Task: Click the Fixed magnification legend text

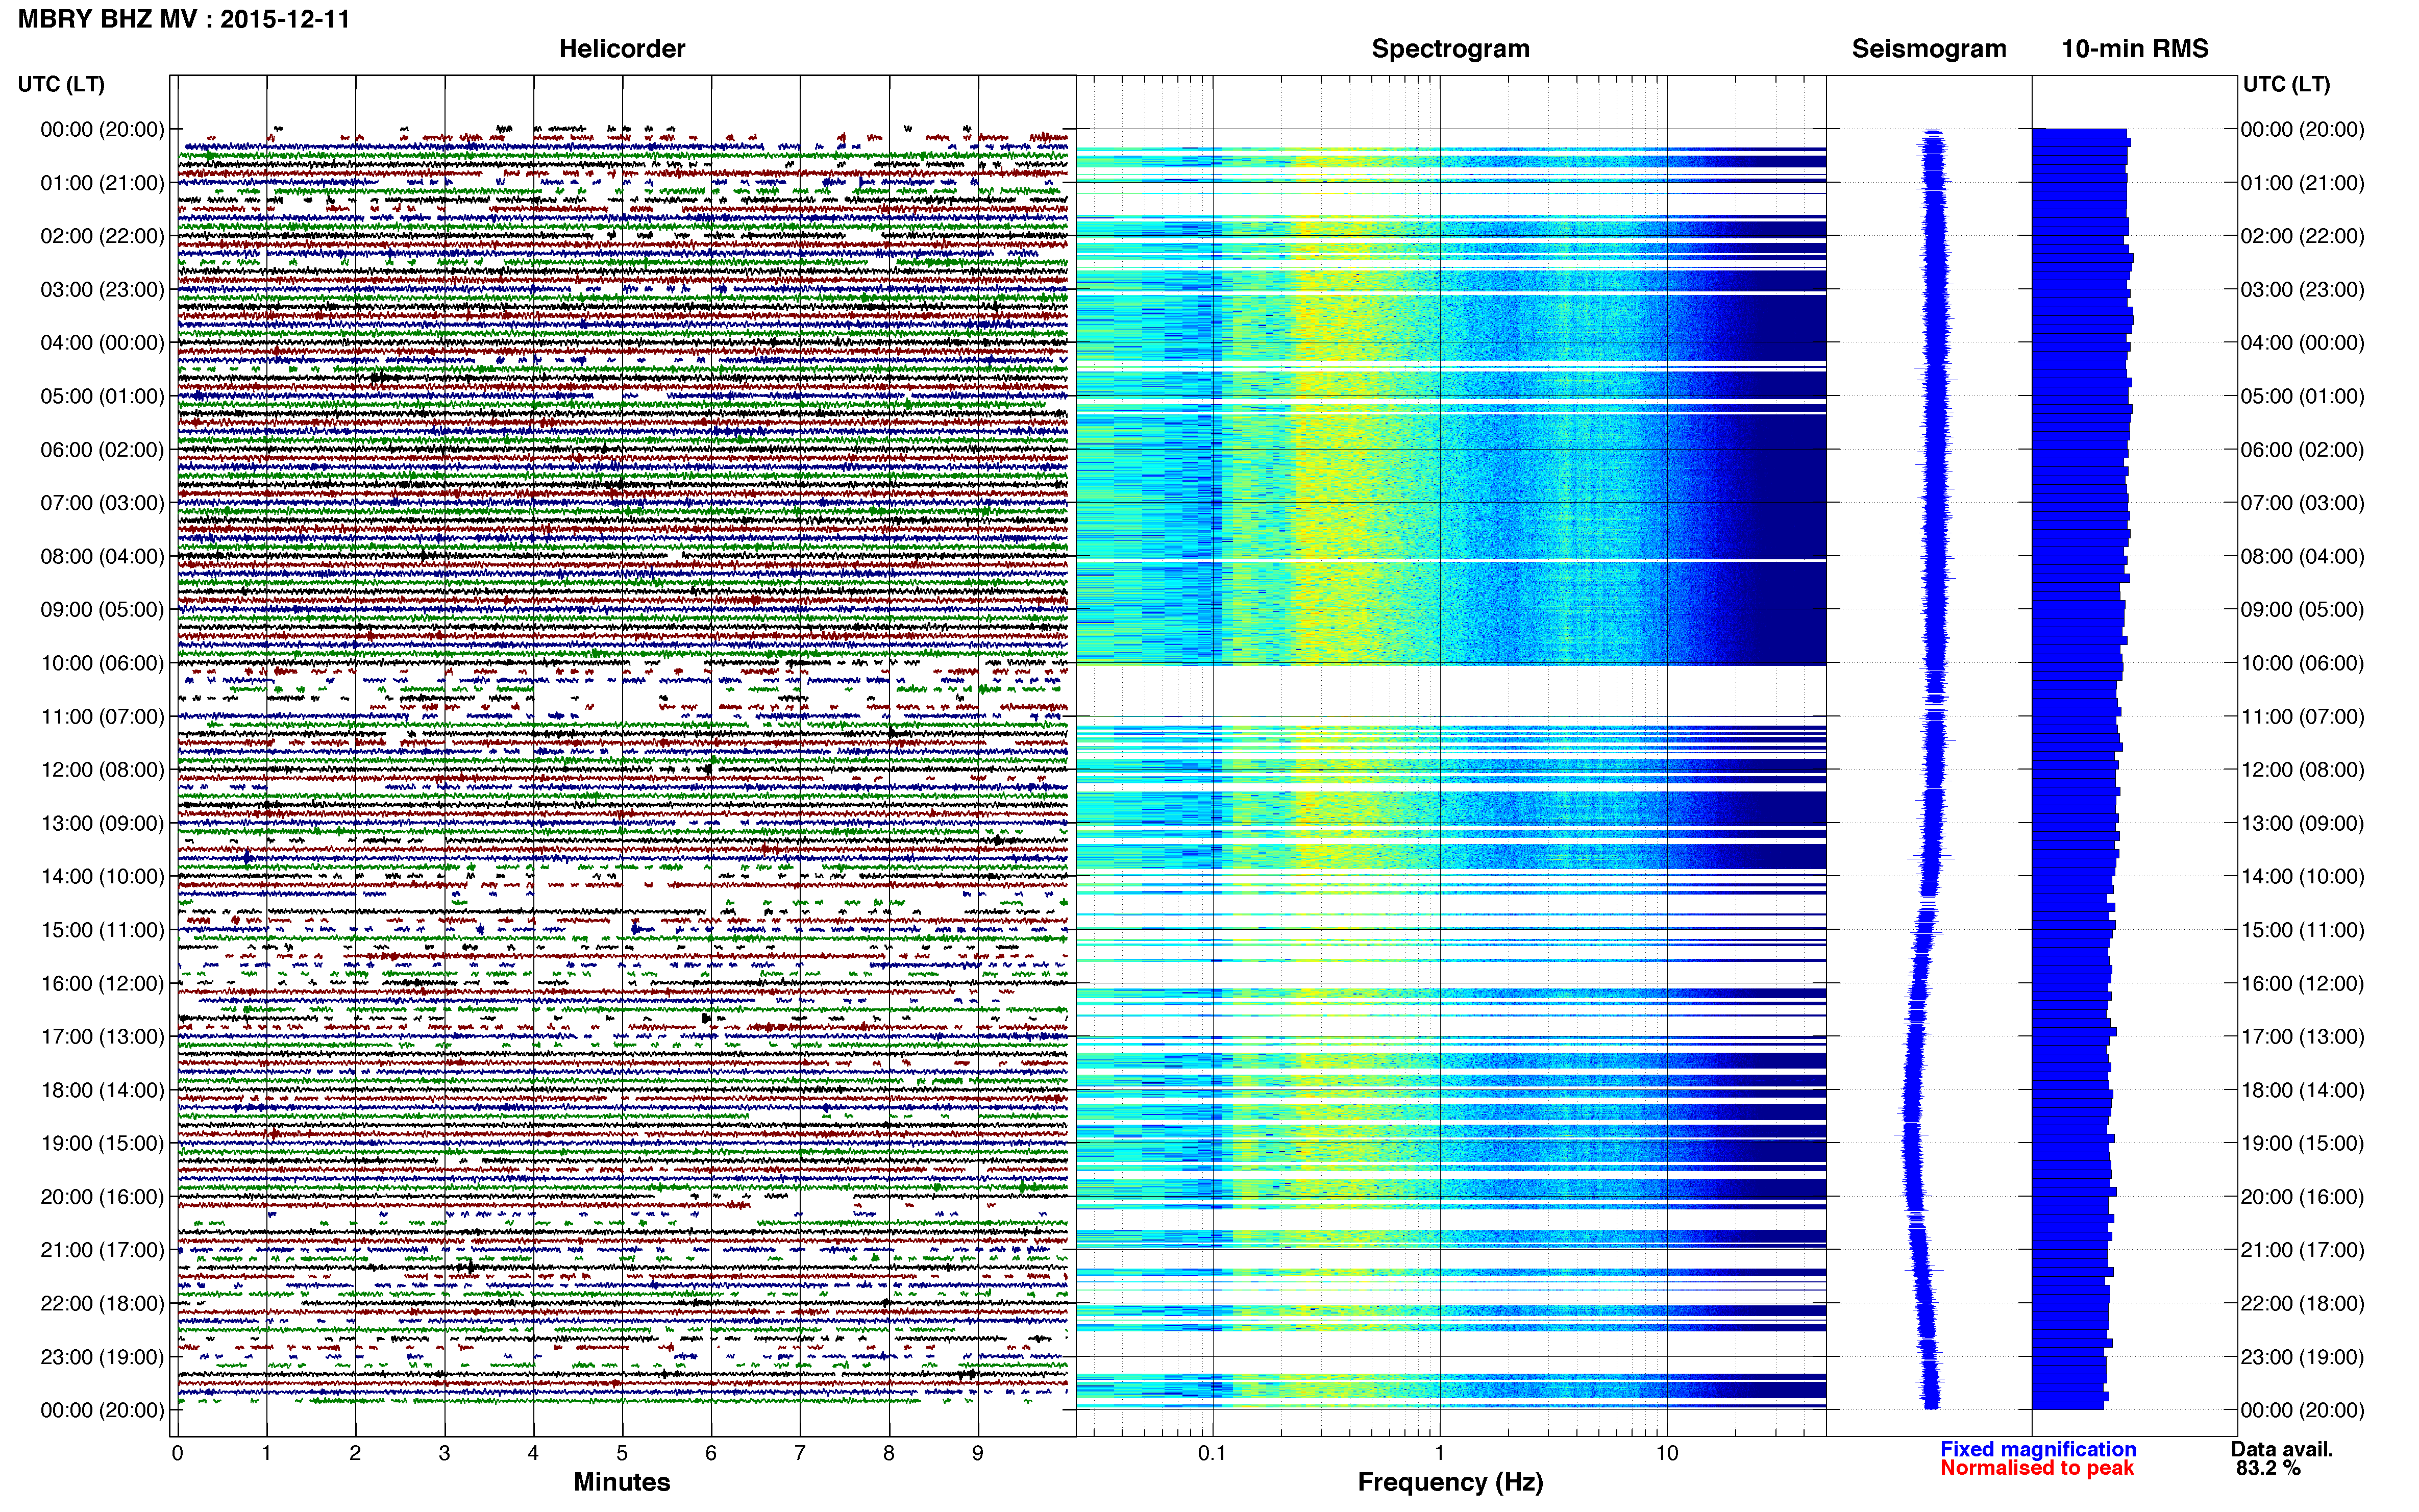Action: point(2038,1449)
